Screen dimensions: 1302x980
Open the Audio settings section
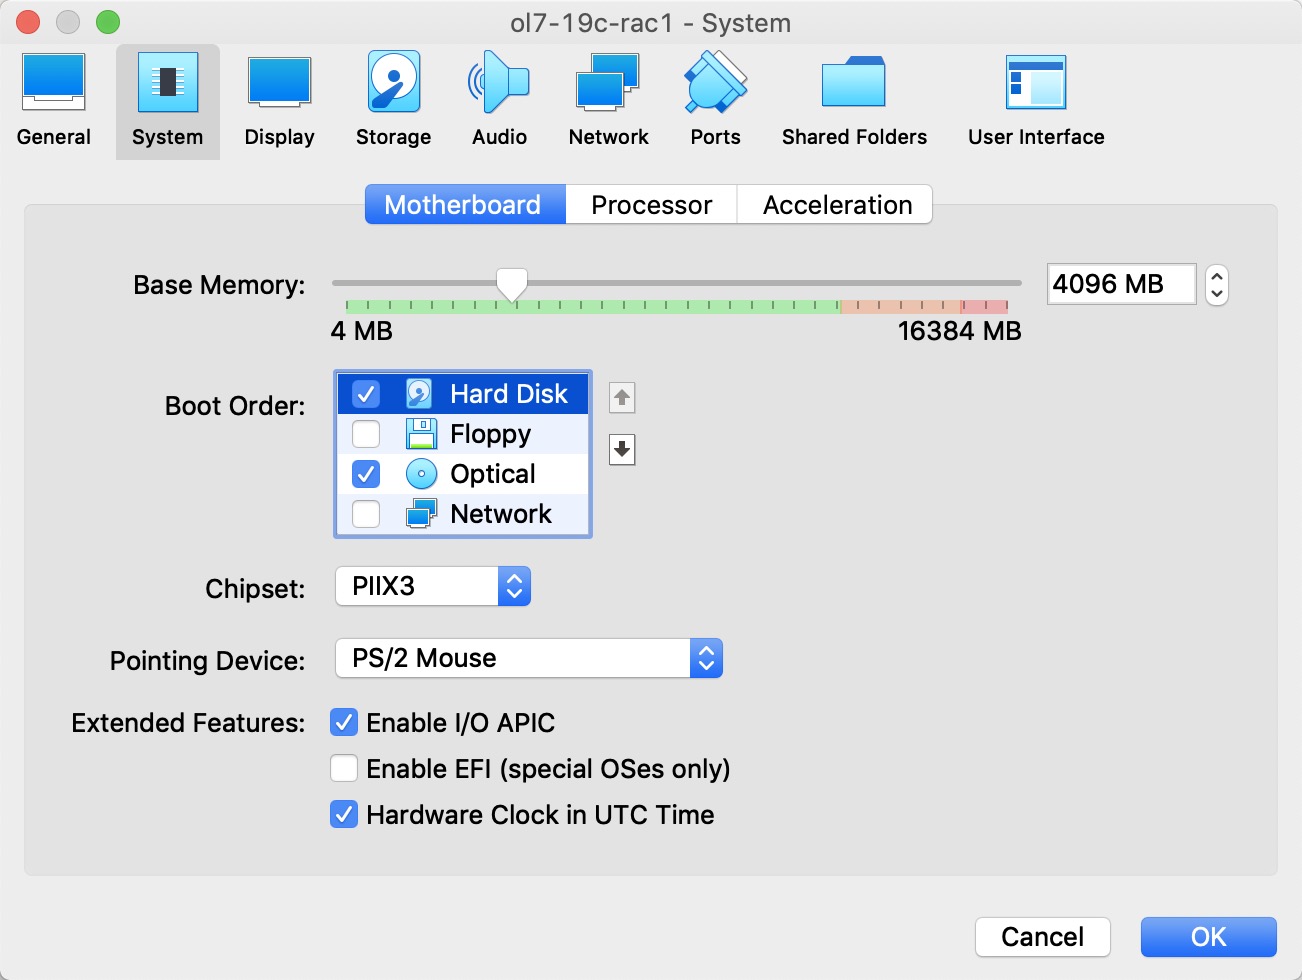(x=500, y=101)
